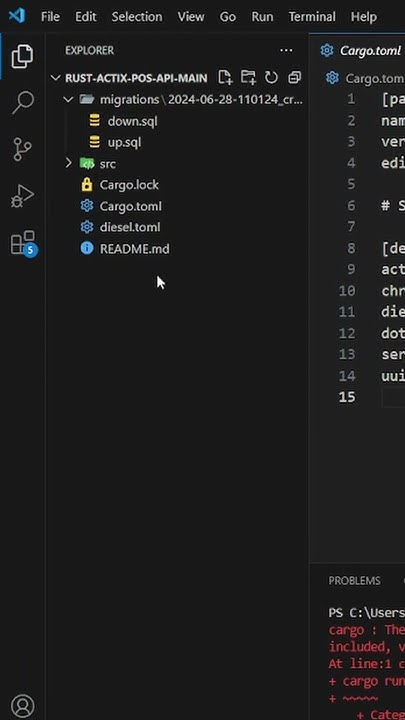Open diesel.toml file

tap(130, 227)
